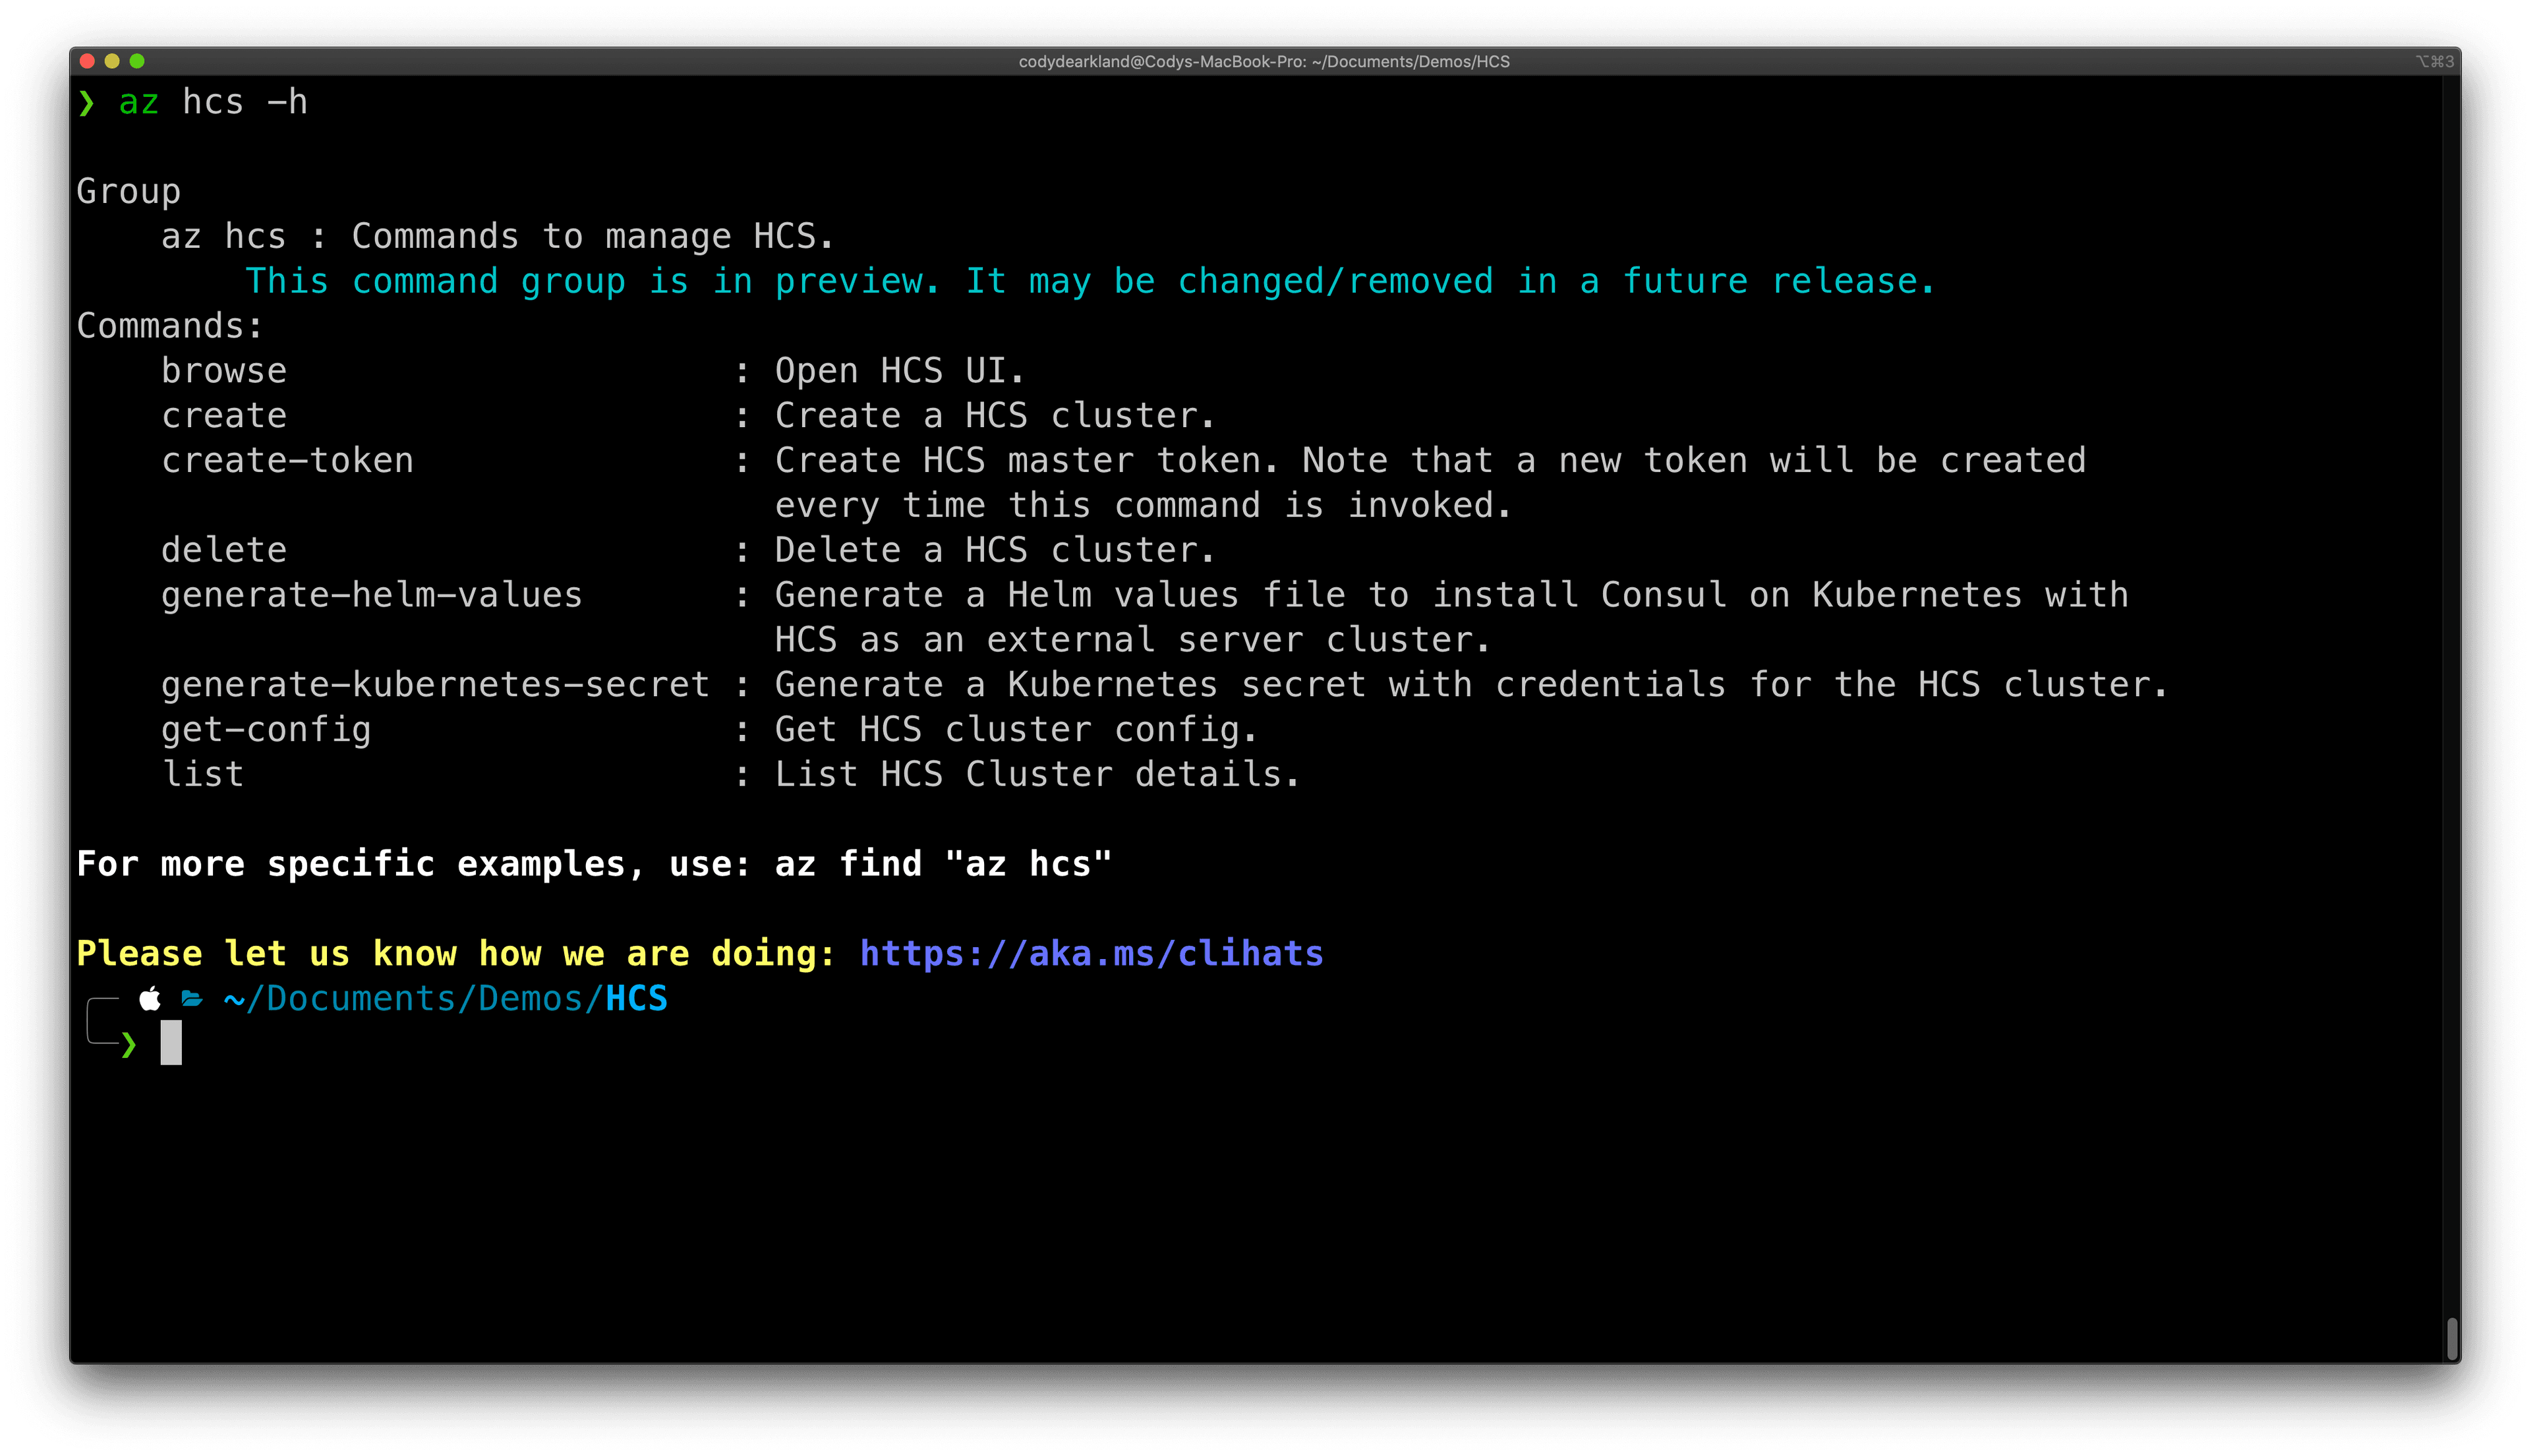Screen dimensions: 2531x1456
Task: Click the window title text
Action: point(1264,61)
